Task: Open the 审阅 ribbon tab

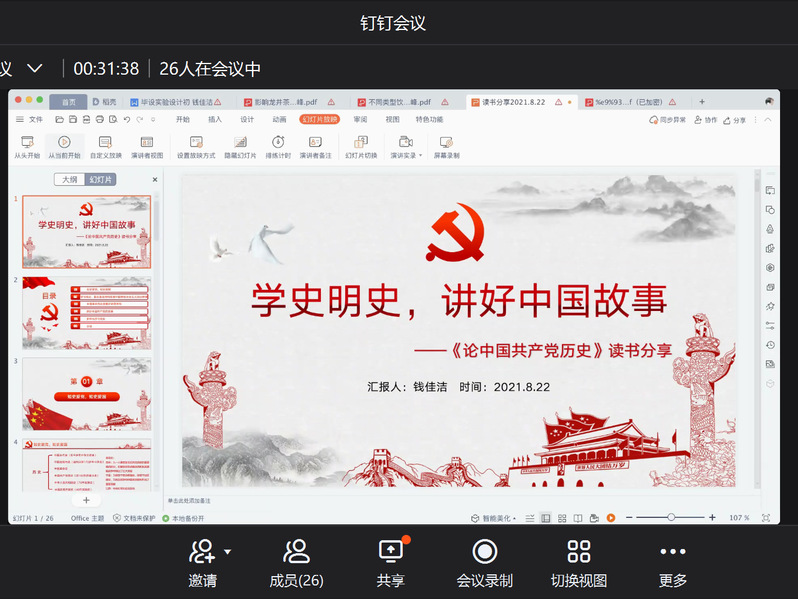Action: 360,120
